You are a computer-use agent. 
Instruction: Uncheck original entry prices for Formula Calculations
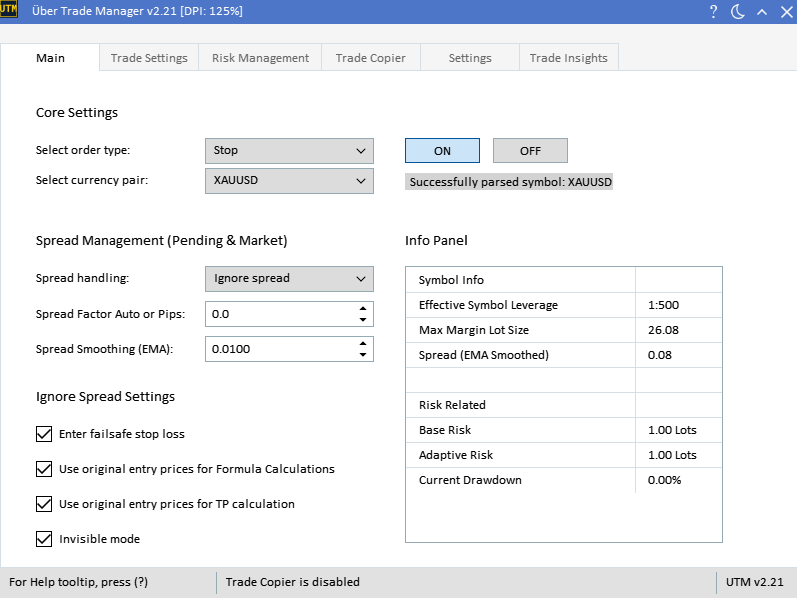44,469
